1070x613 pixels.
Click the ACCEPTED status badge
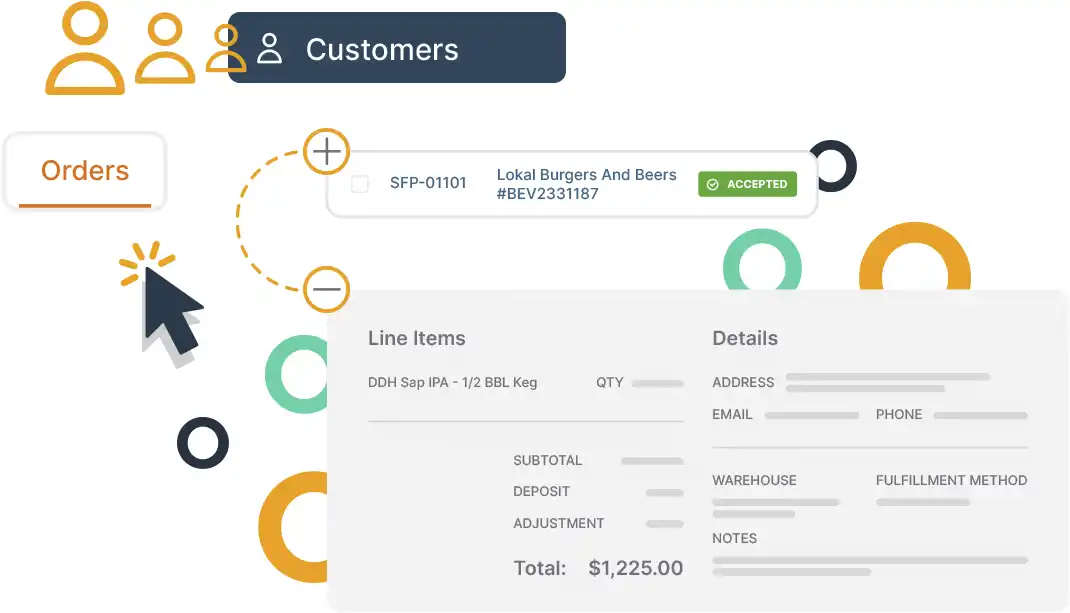[747, 184]
